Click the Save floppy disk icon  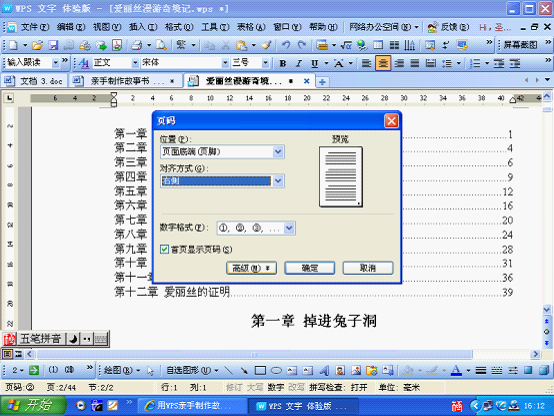[x=53, y=45]
